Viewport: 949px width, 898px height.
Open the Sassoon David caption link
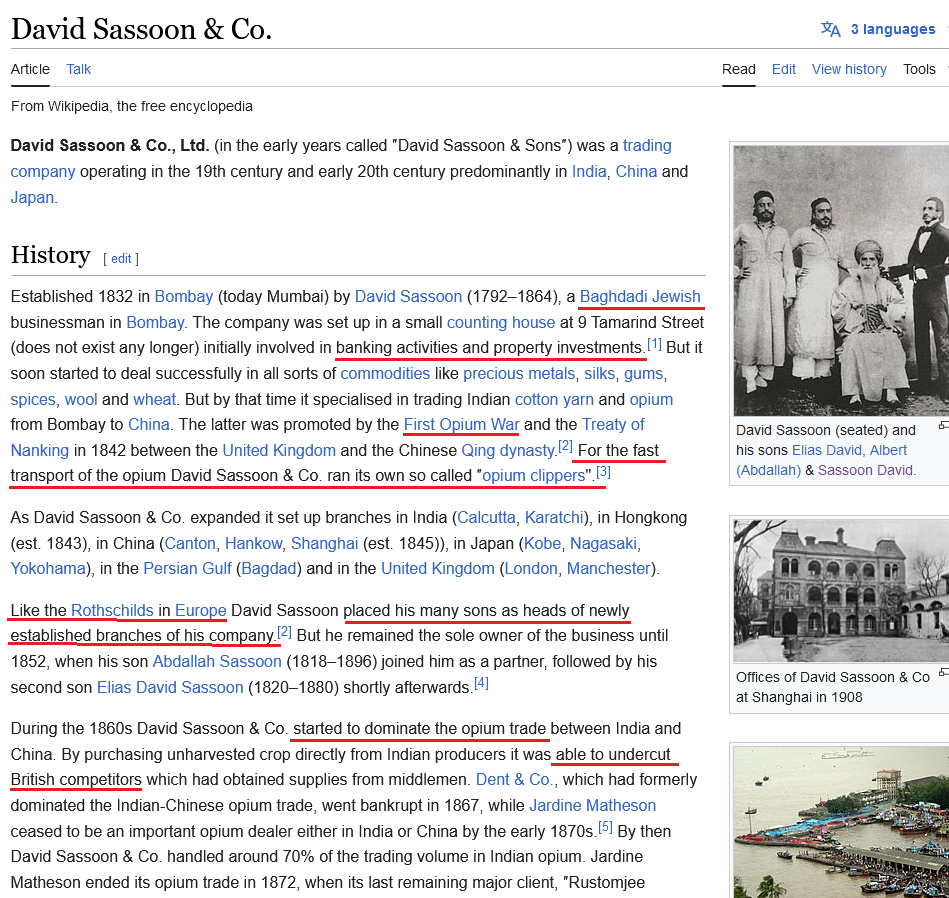tap(865, 471)
